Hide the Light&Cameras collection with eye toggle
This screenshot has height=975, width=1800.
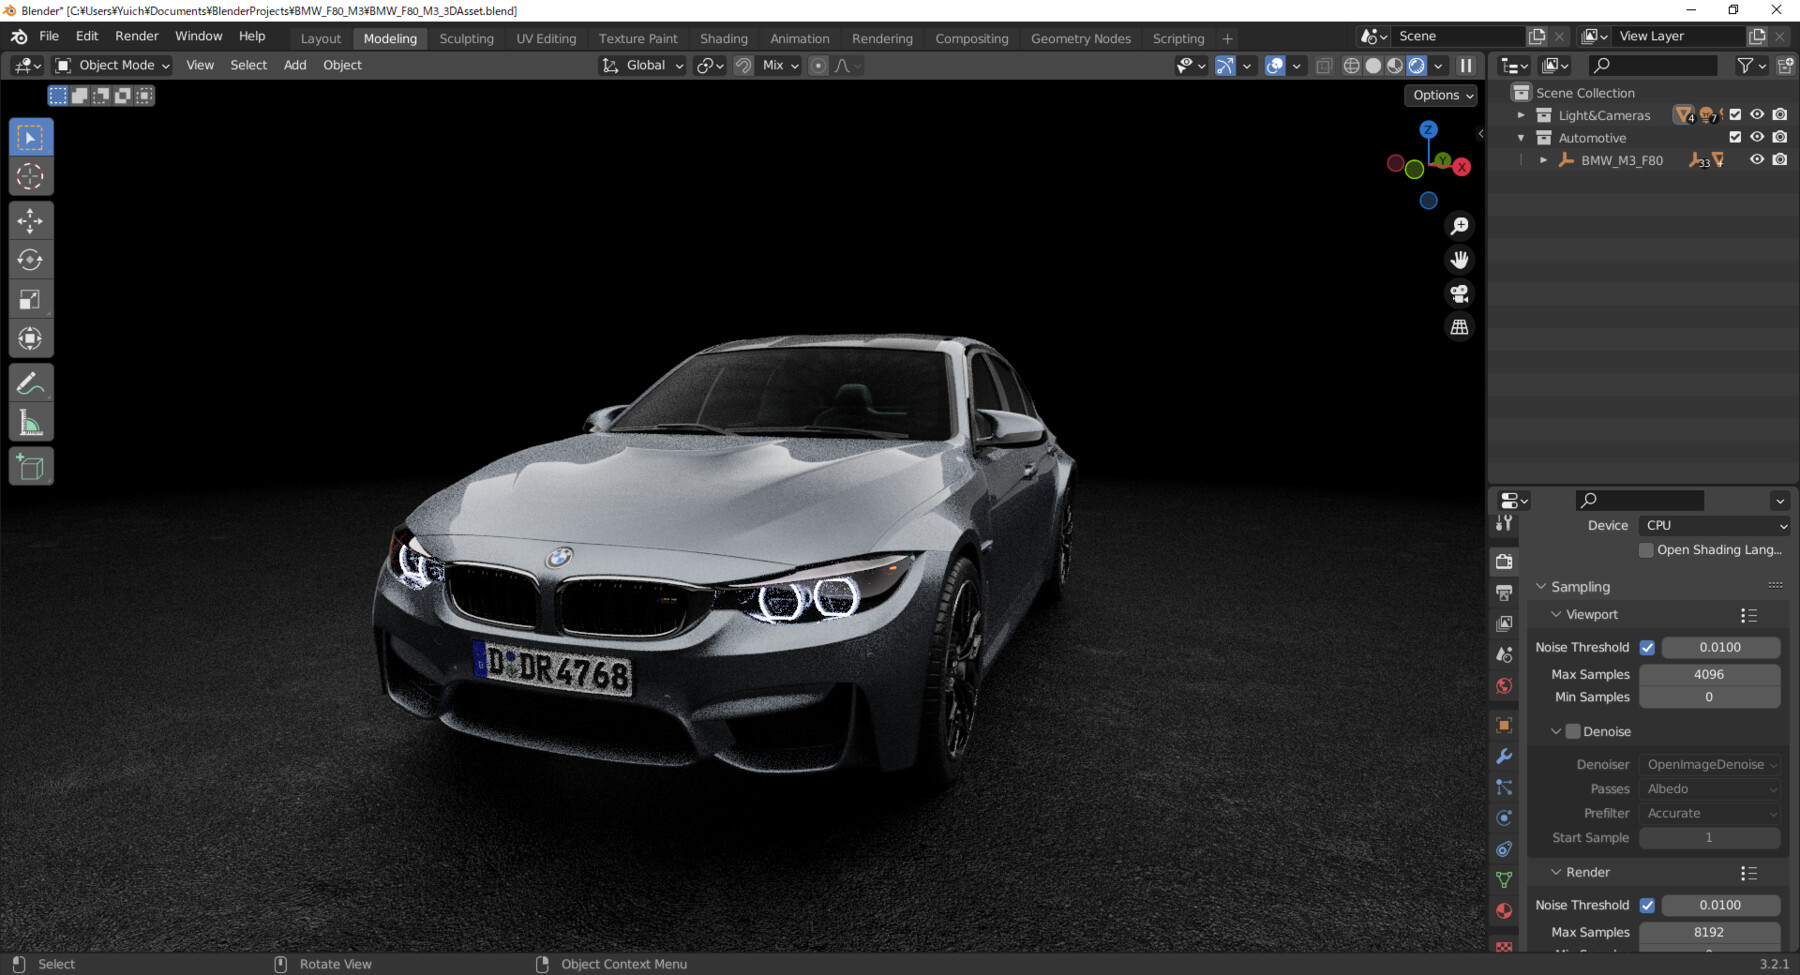[x=1758, y=115]
